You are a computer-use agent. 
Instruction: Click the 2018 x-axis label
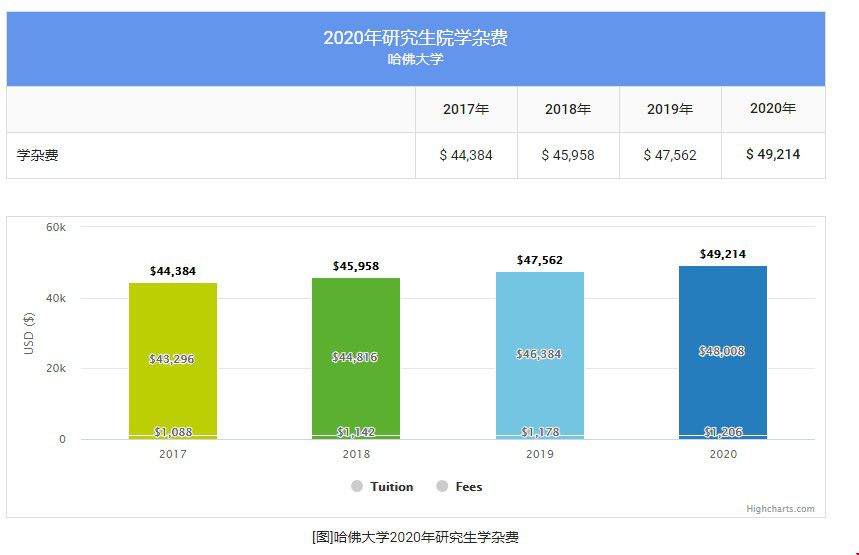[356, 454]
